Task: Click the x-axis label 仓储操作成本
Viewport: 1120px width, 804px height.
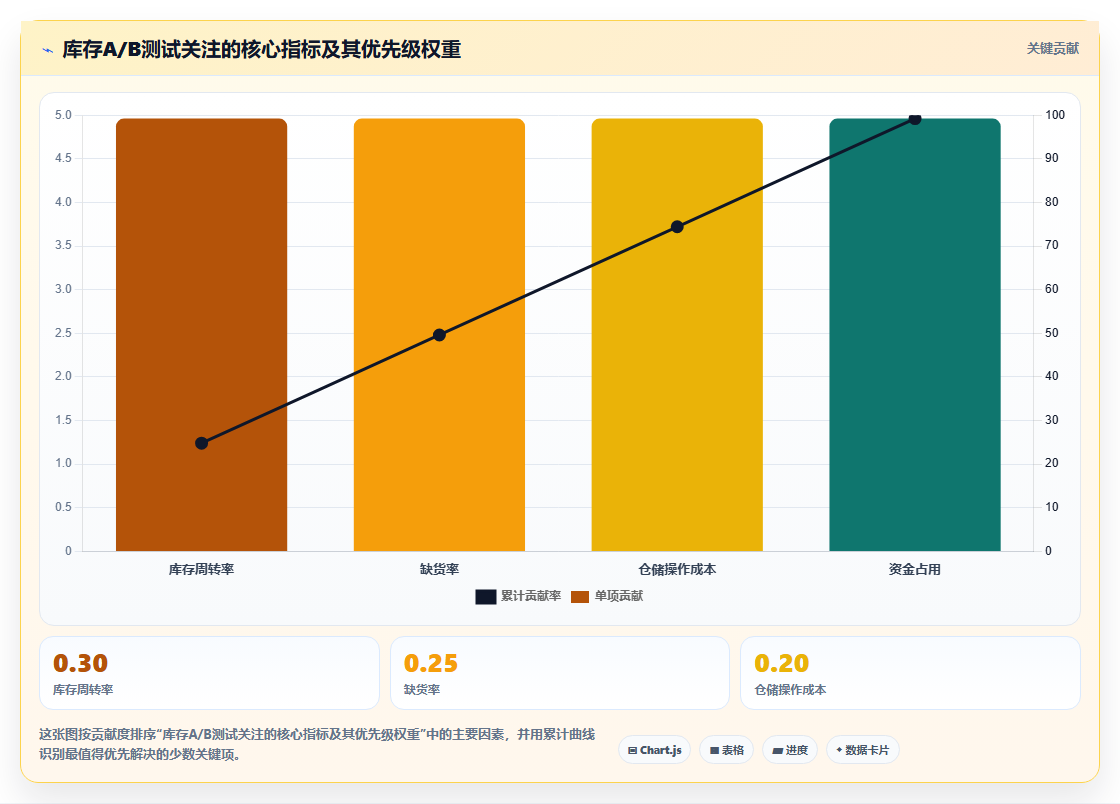Action: tap(677, 569)
